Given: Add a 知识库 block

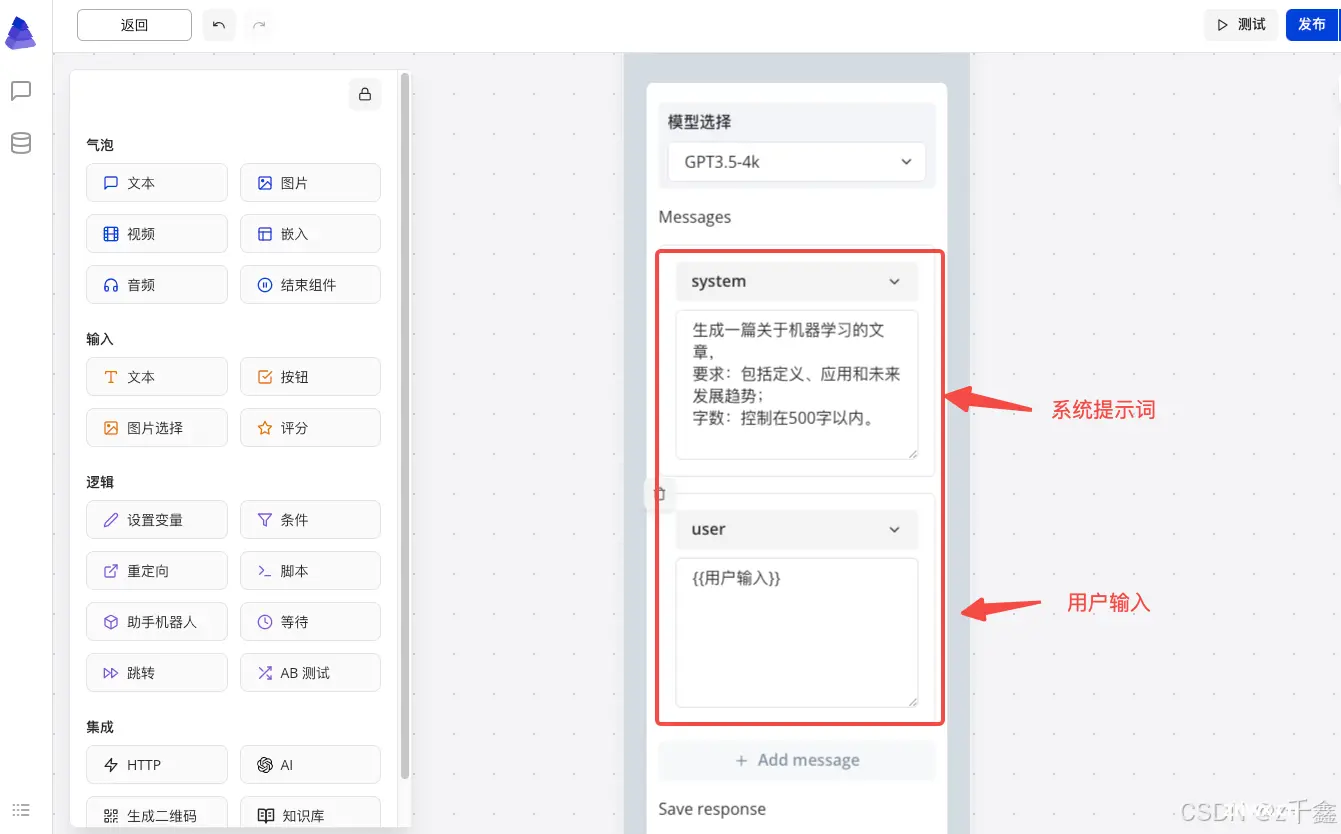Looking at the screenshot, I should (x=310, y=814).
